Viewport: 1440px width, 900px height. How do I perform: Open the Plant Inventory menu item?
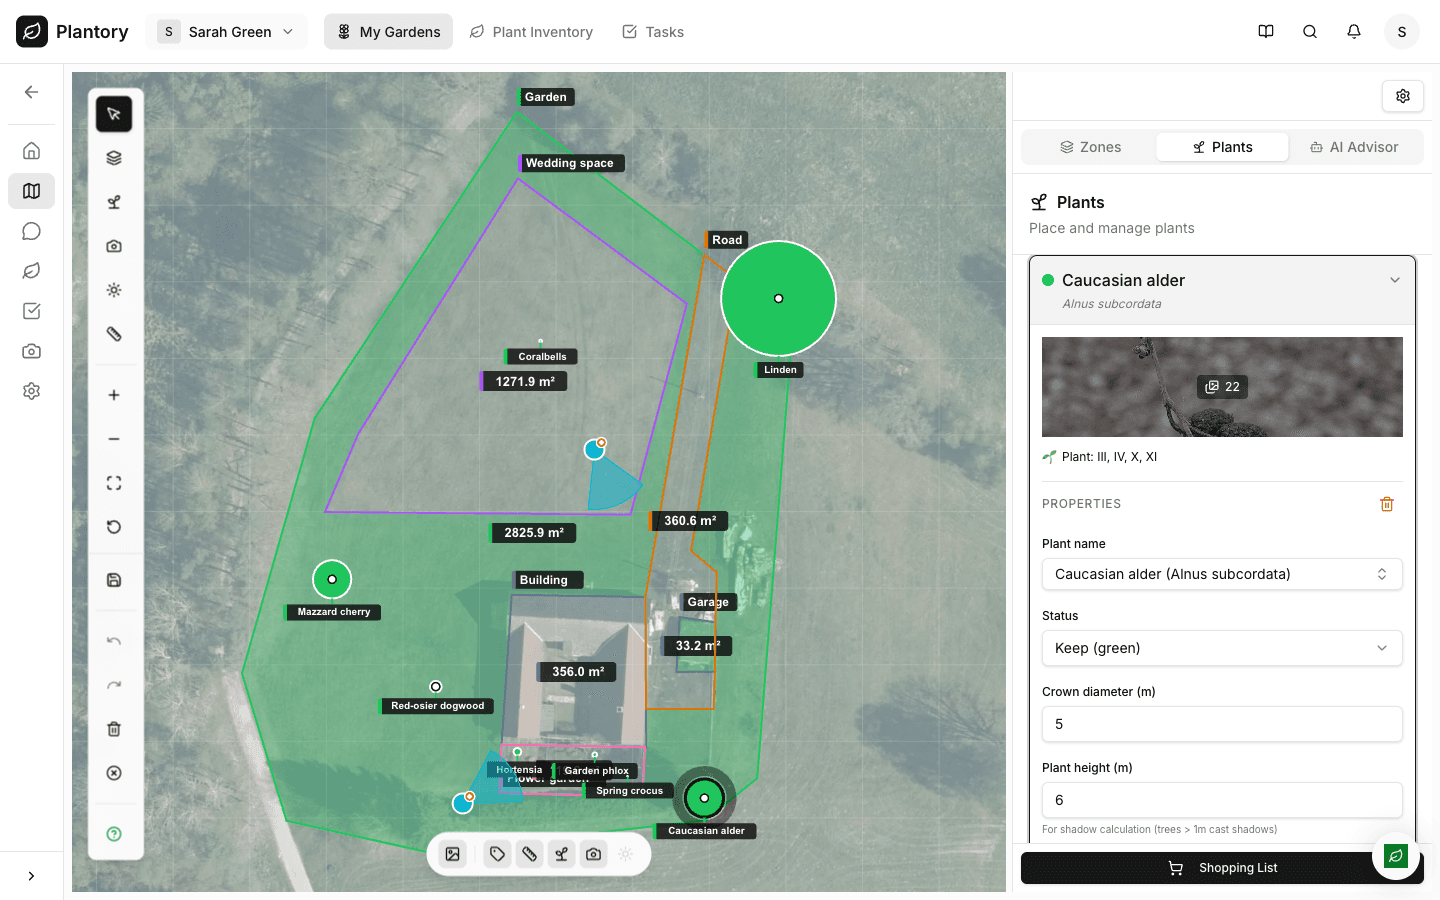click(x=531, y=32)
